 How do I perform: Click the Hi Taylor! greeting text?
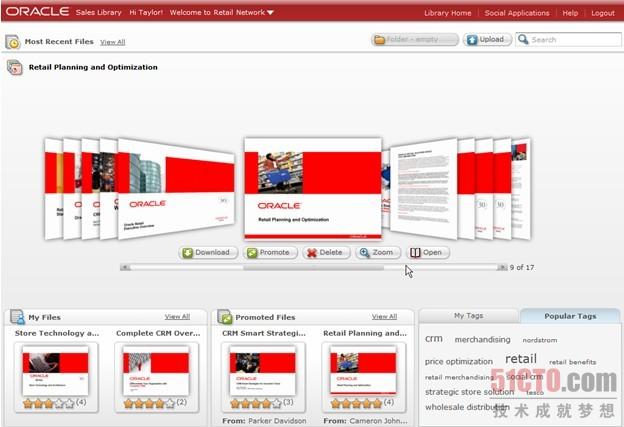pos(146,12)
